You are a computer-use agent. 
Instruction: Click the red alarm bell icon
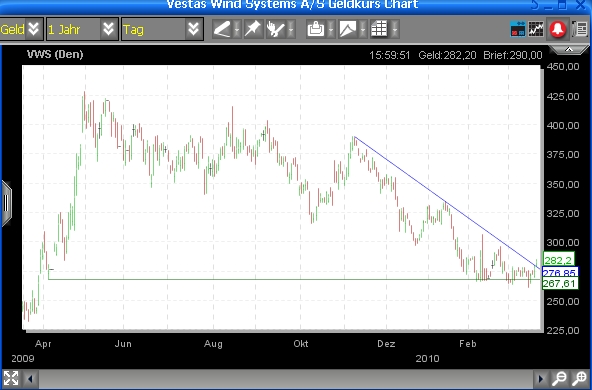(558, 29)
